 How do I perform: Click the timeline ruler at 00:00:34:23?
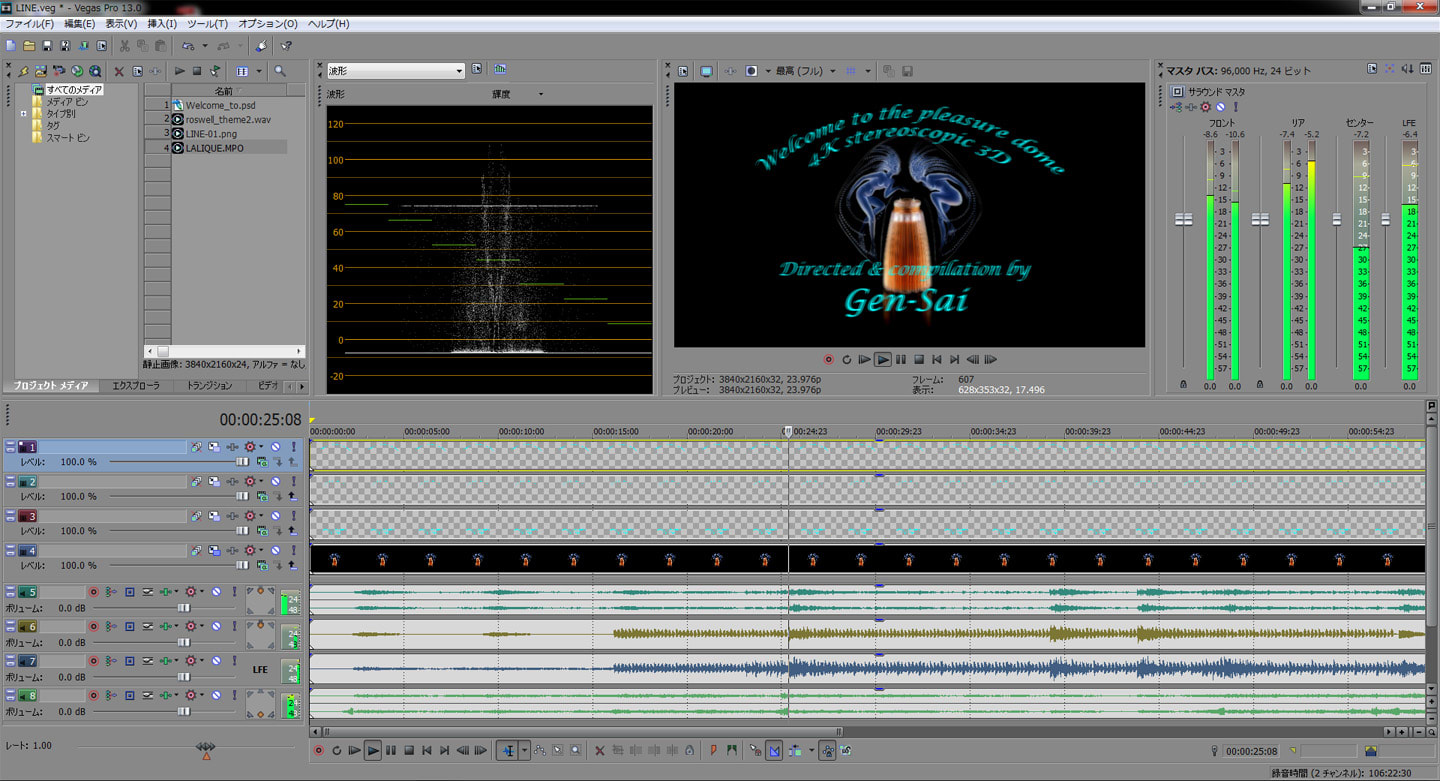[x=994, y=432]
